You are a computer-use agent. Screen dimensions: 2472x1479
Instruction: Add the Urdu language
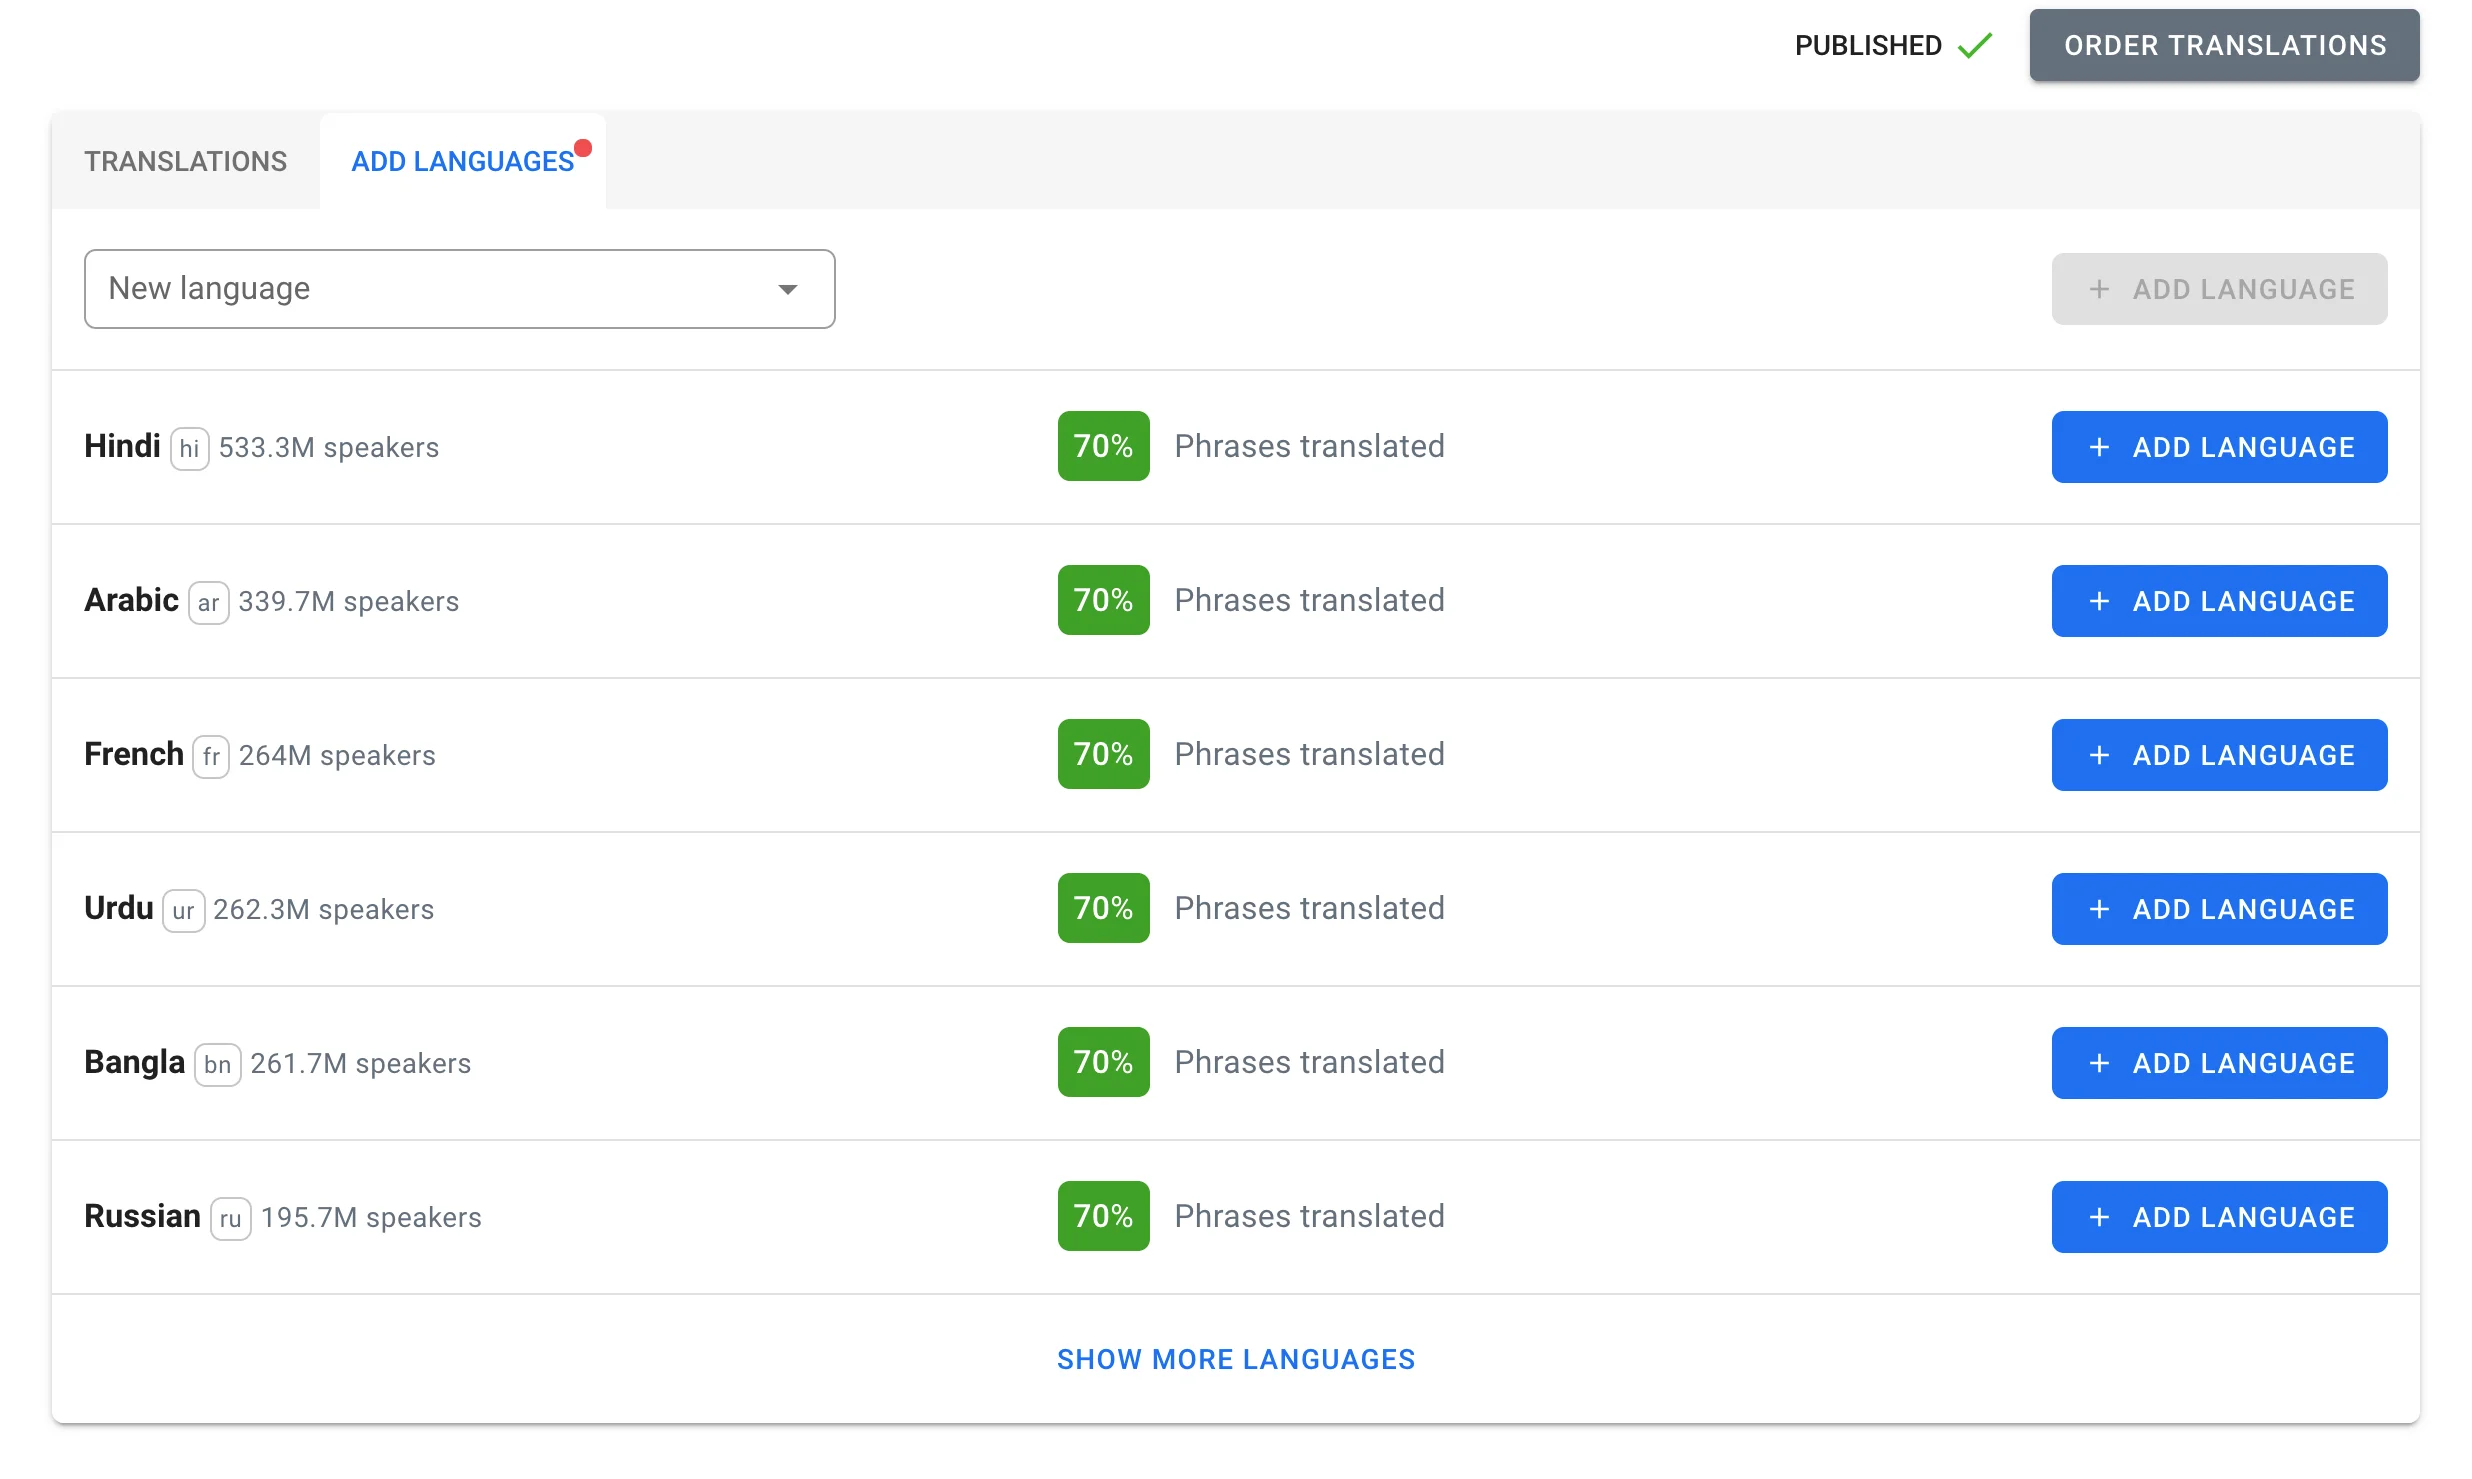pyautogui.click(x=2219, y=909)
